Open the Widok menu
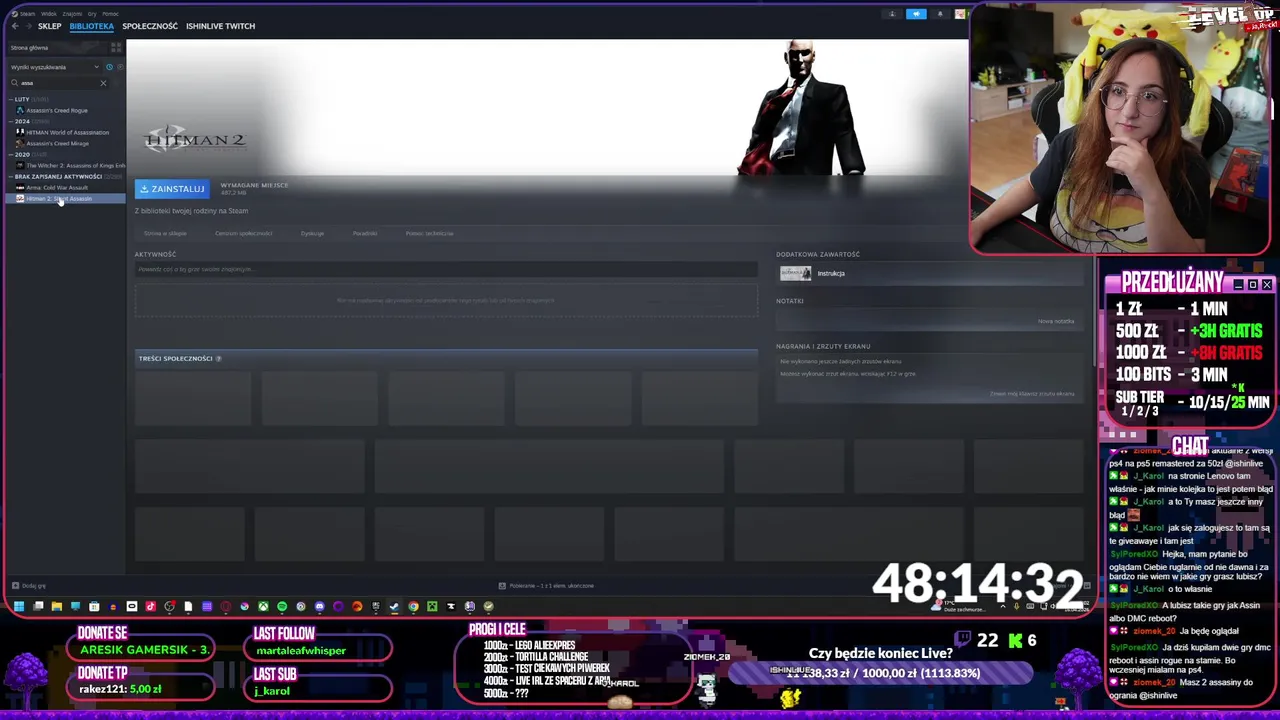The height and width of the screenshot is (720, 1280). tap(48, 14)
